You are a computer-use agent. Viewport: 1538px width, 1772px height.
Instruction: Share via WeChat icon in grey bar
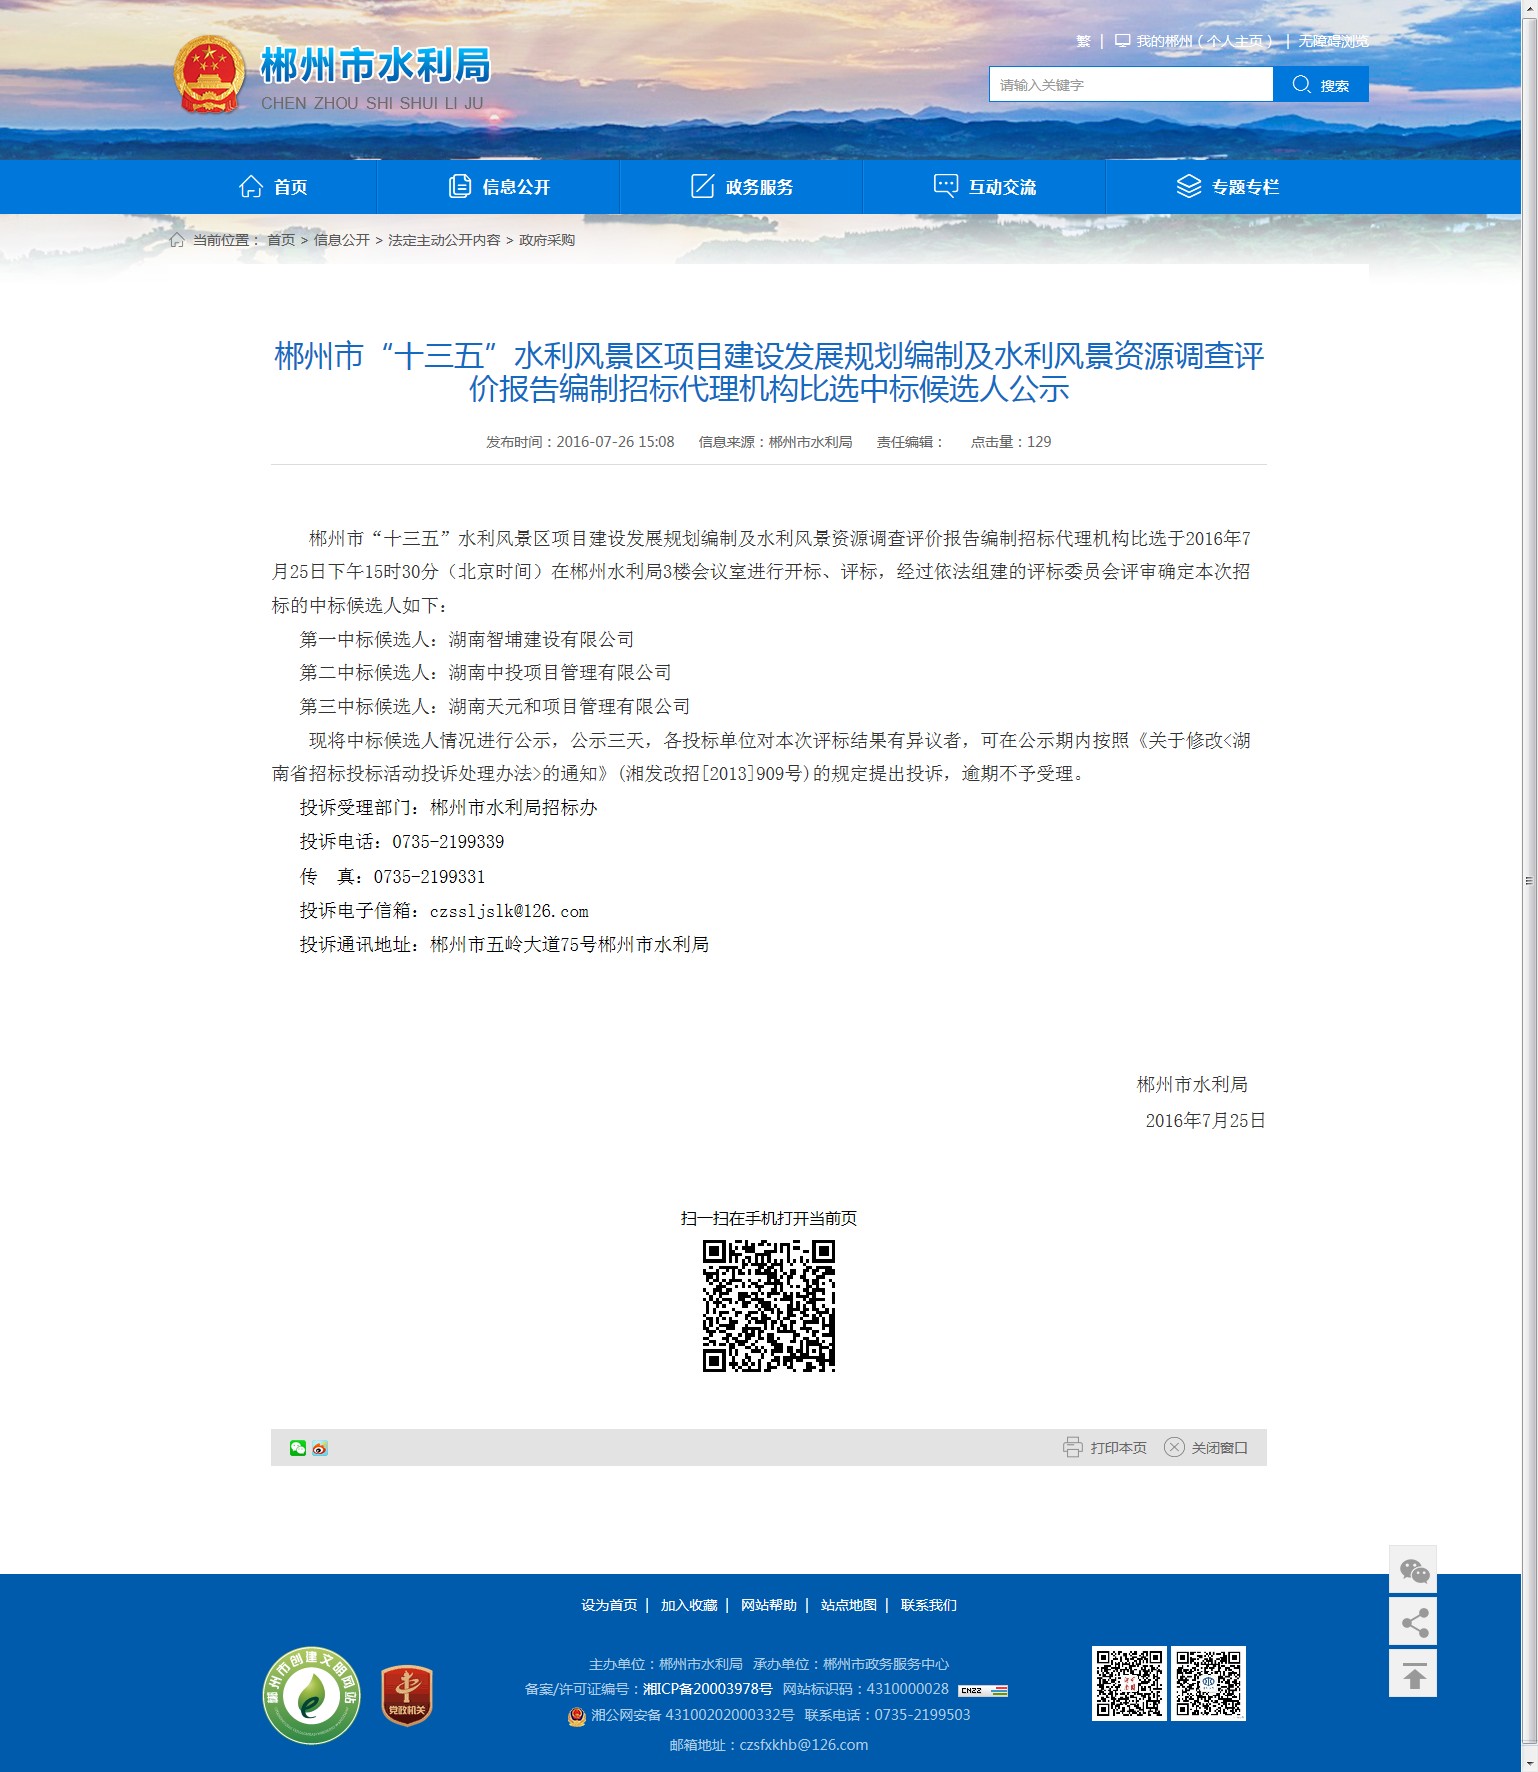(298, 1448)
